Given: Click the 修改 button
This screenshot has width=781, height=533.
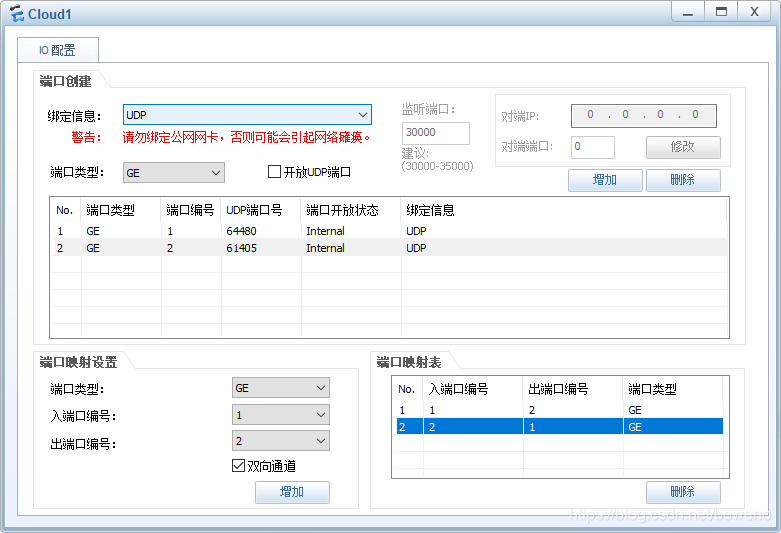Looking at the screenshot, I should [x=683, y=147].
